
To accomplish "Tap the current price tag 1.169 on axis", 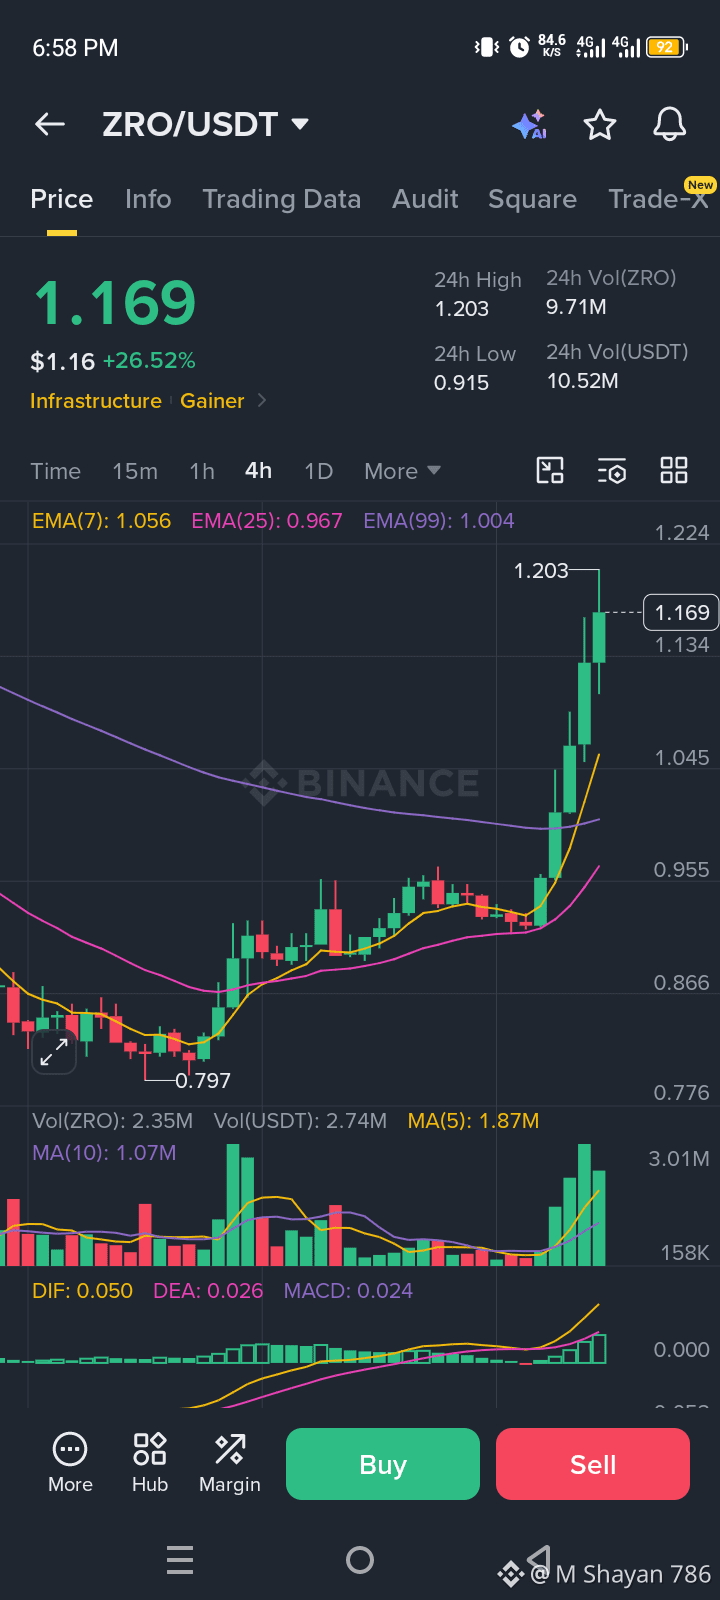I will pyautogui.click(x=681, y=612).
